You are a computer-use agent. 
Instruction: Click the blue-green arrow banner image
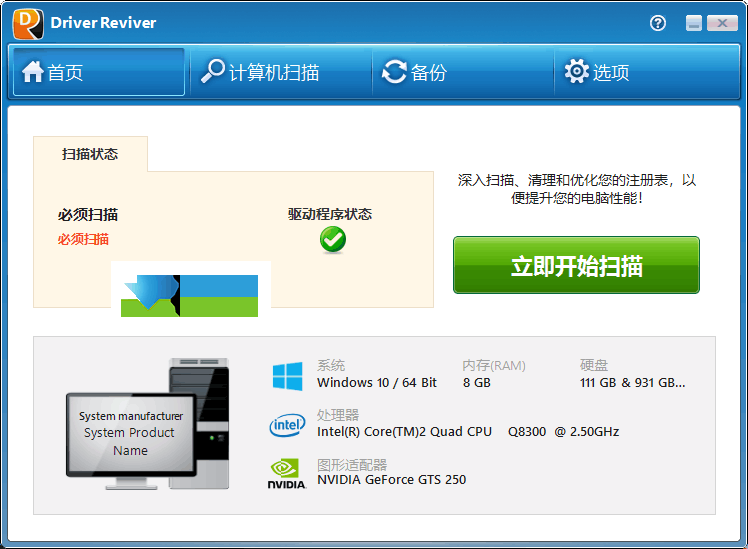(189, 296)
